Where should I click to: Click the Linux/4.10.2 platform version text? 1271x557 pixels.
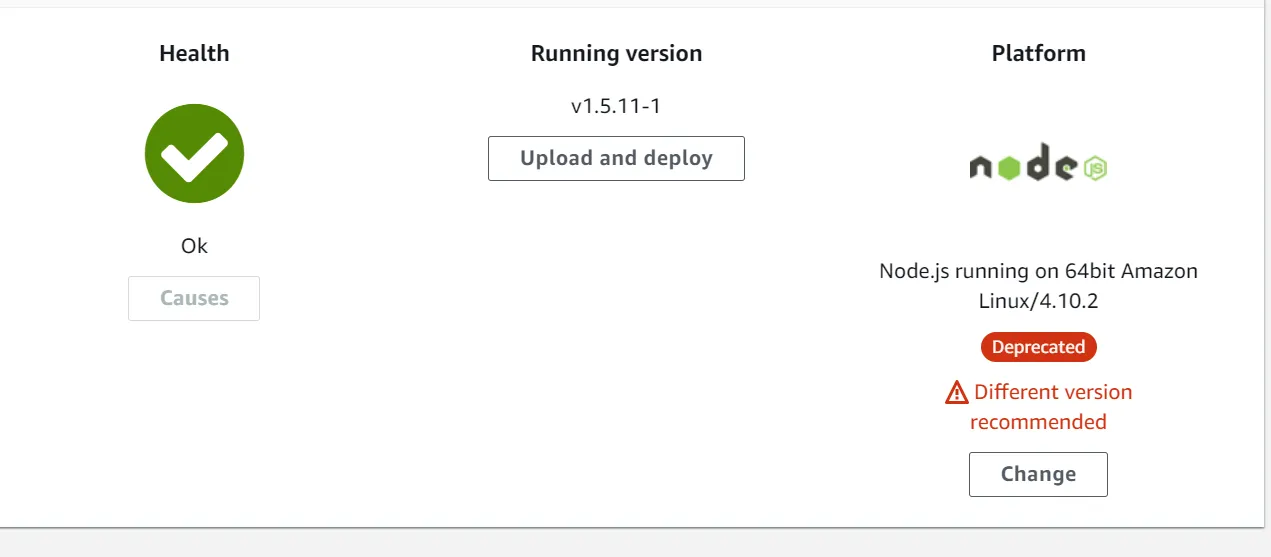[x=1038, y=301]
